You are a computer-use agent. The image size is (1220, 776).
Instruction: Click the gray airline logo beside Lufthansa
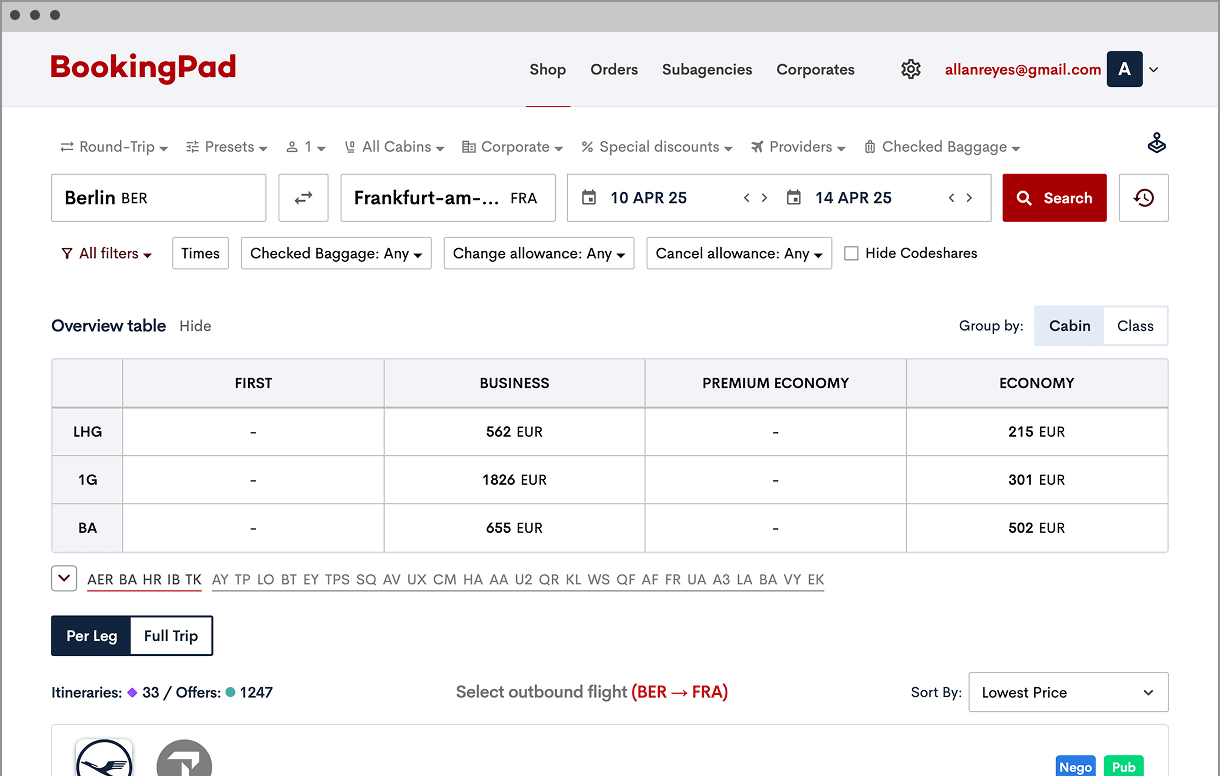point(185,758)
